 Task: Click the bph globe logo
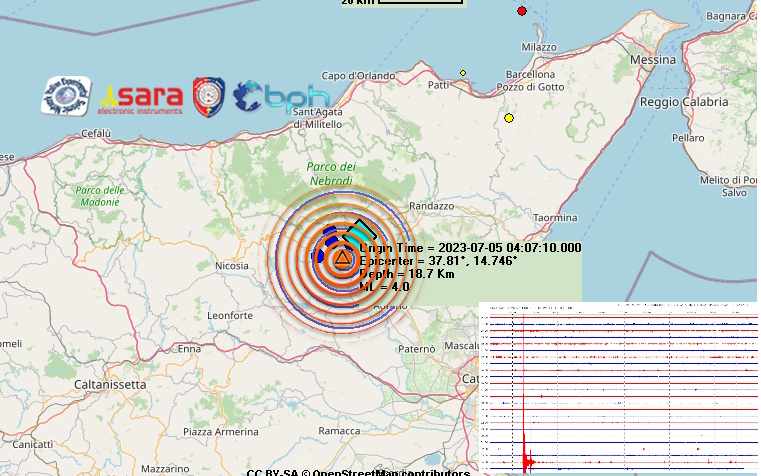281,96
